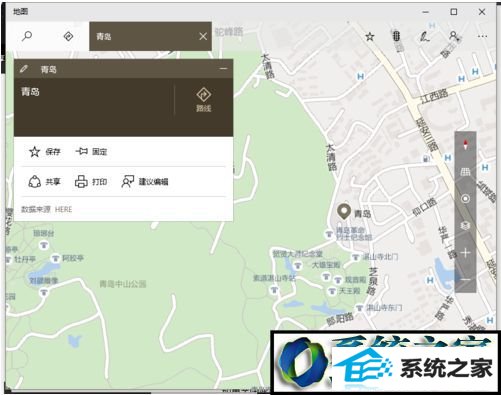The image size is (501, 395).
Task: Toggle traffic light icon in toolbar
Action: [396, 36]
